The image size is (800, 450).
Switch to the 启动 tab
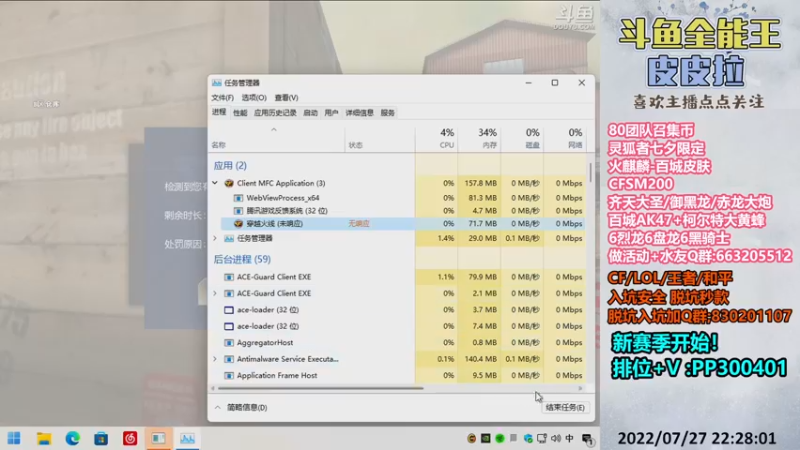point(310,113)
